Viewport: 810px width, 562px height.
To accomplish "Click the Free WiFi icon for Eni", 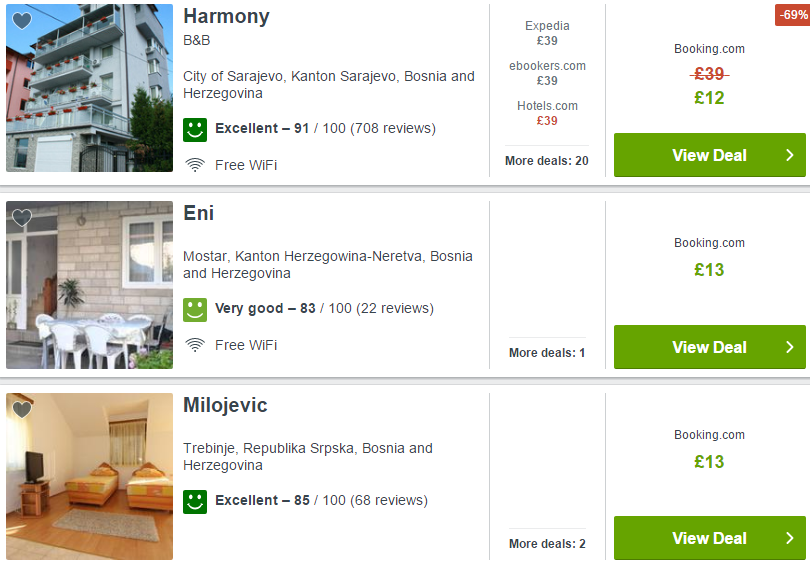I will [196, 345].
